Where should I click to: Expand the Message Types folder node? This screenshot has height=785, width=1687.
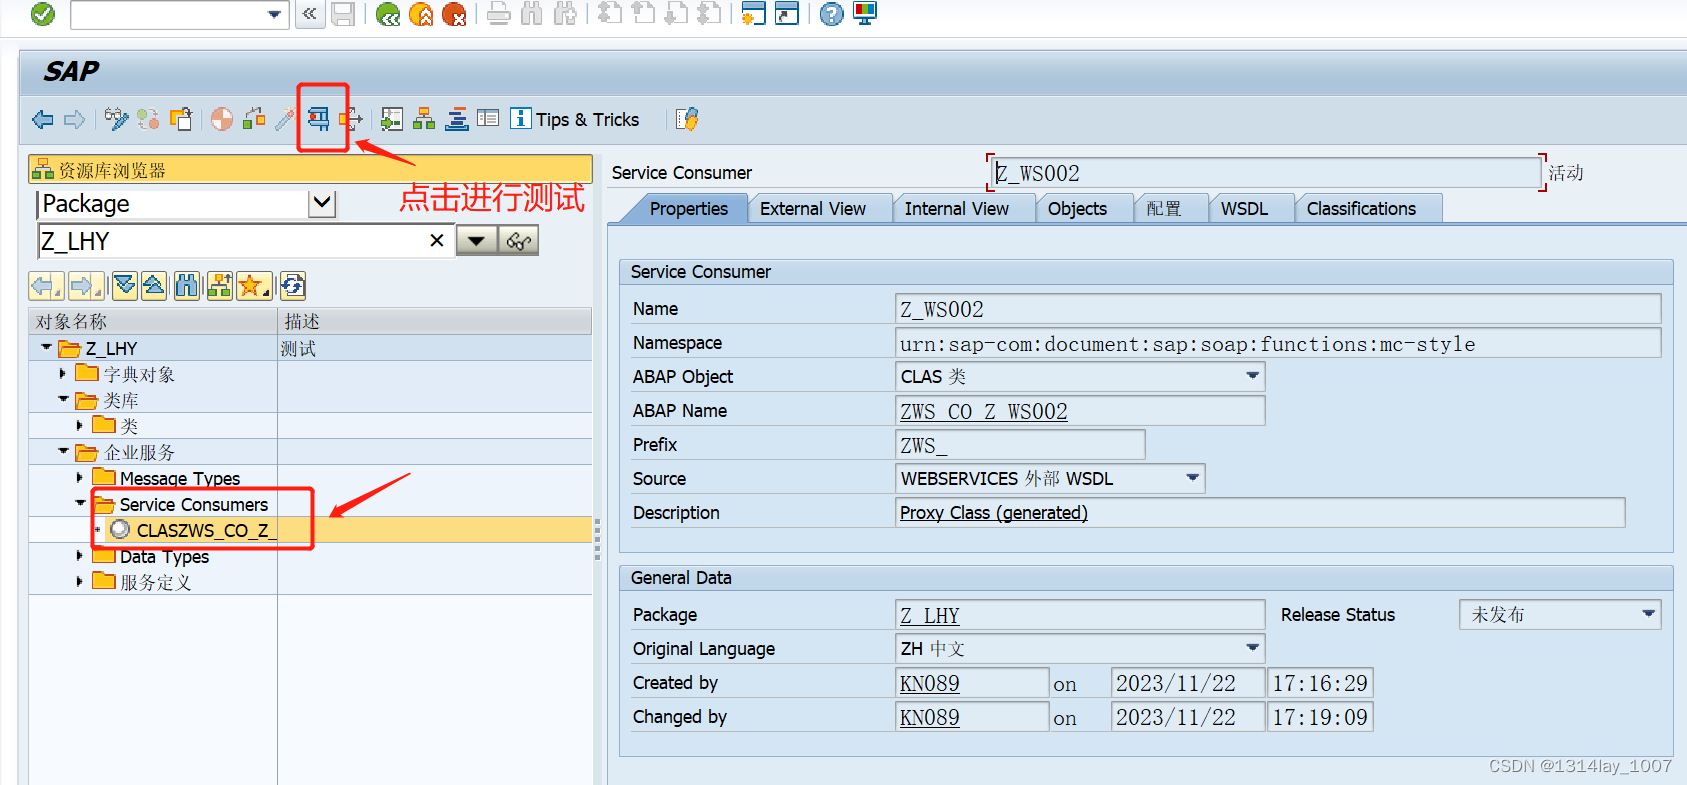coord(79,477)
